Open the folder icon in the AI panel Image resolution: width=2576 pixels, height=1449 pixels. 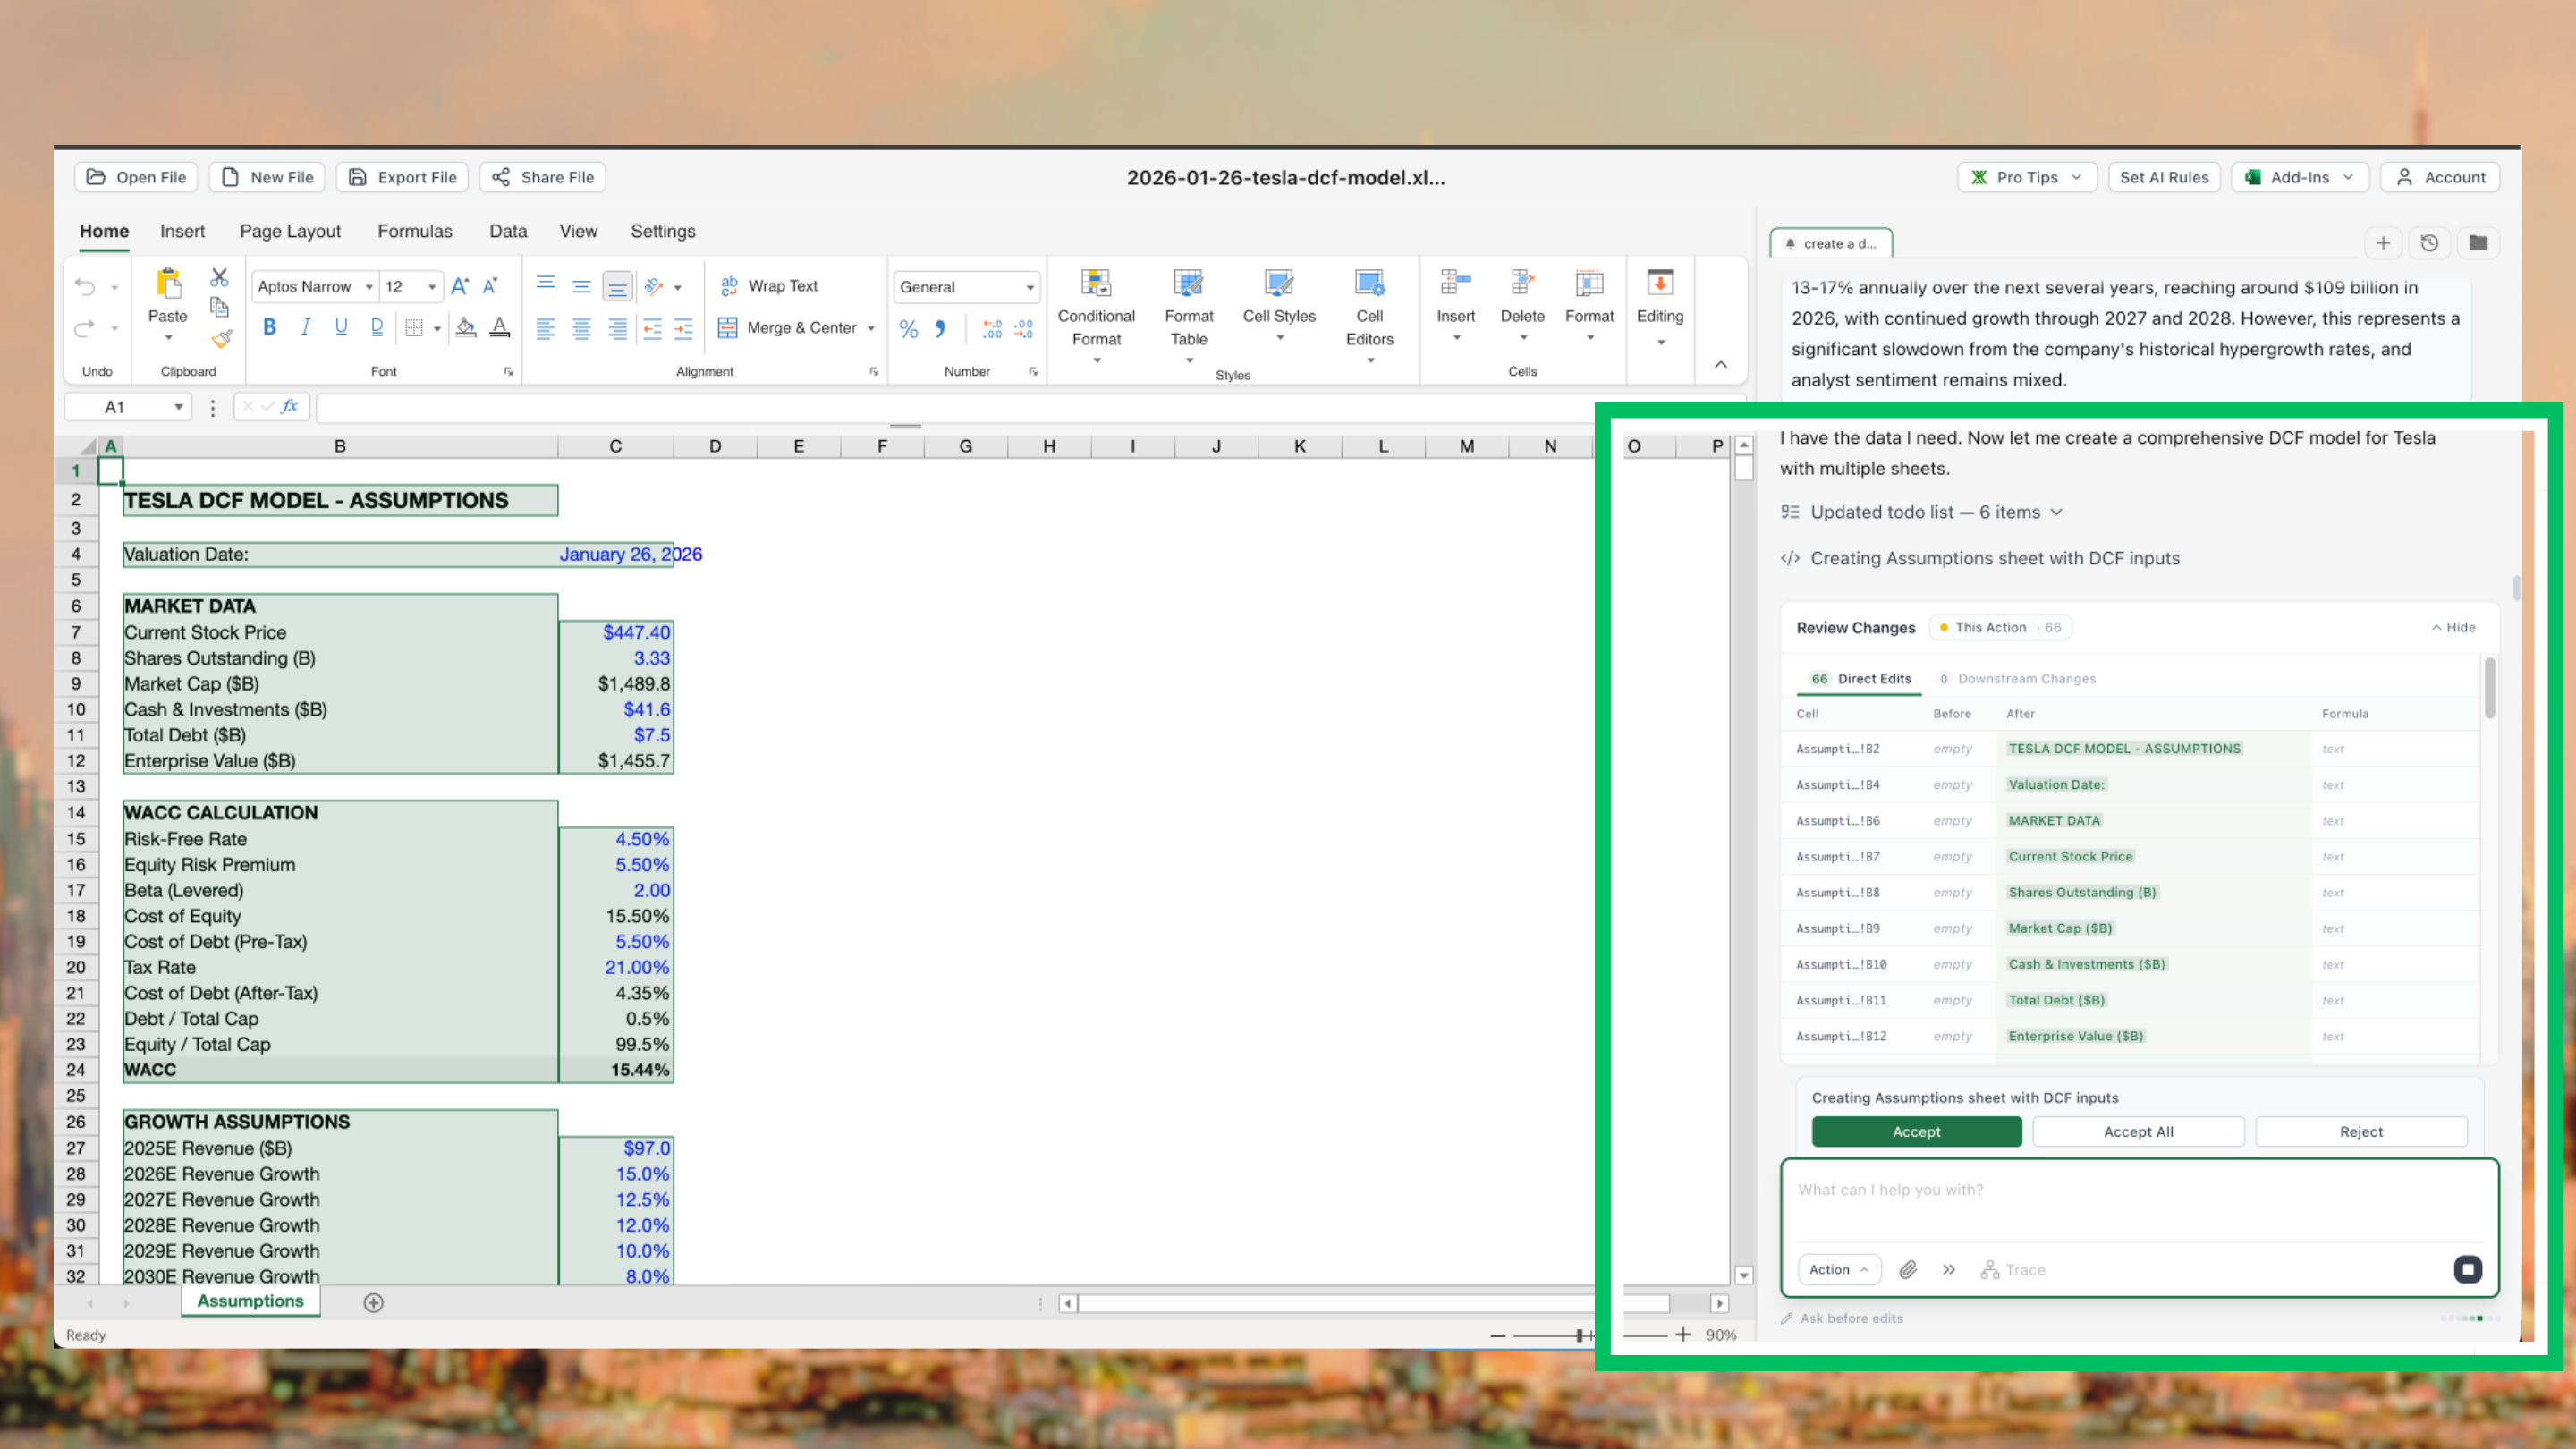point(2478,243)
